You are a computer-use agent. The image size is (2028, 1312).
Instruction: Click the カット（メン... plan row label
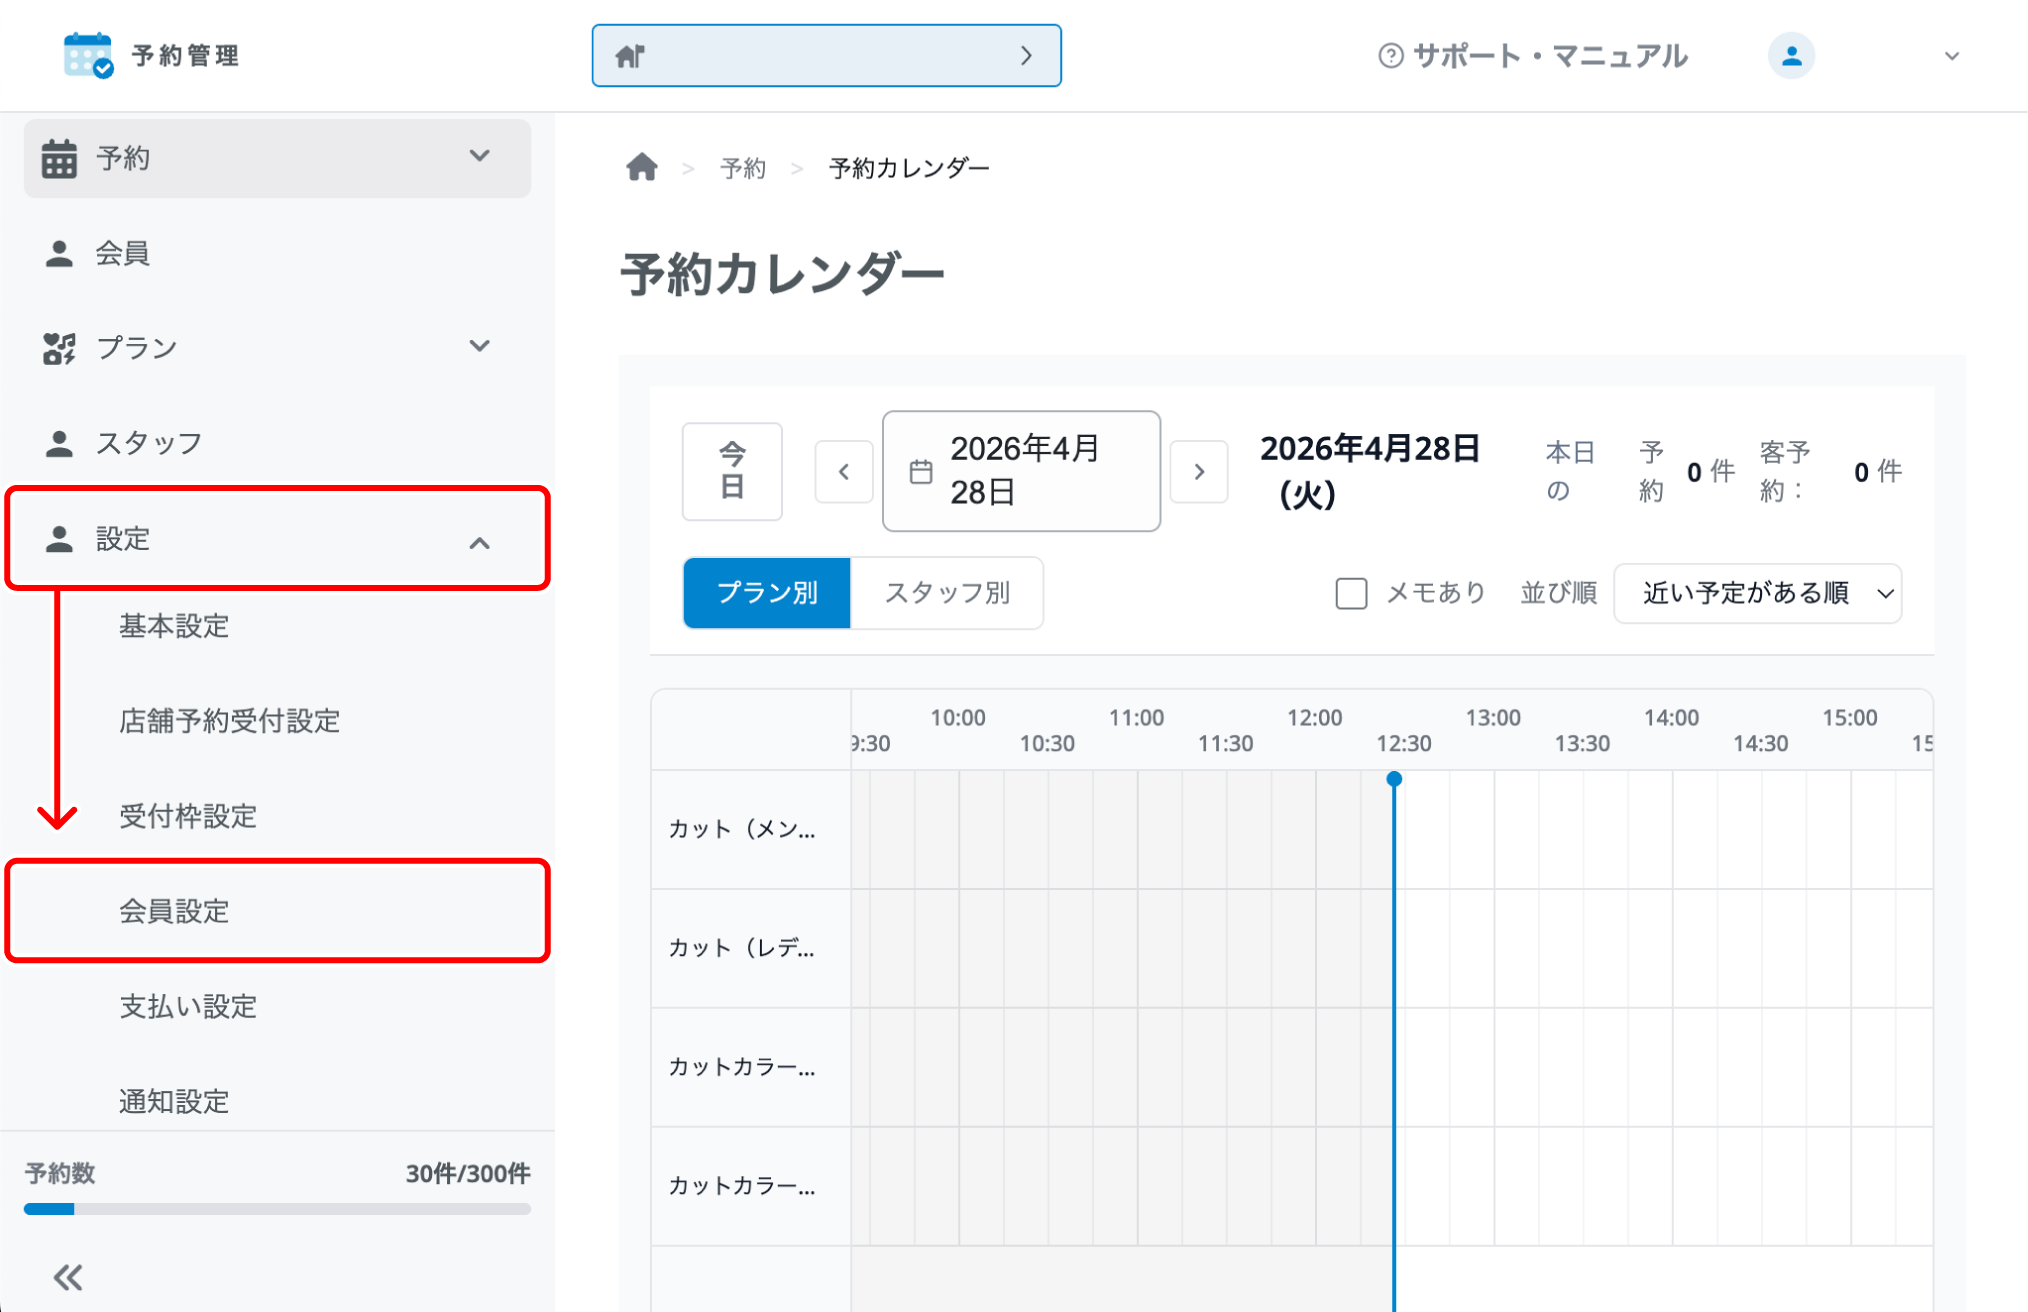coord(742,829)
